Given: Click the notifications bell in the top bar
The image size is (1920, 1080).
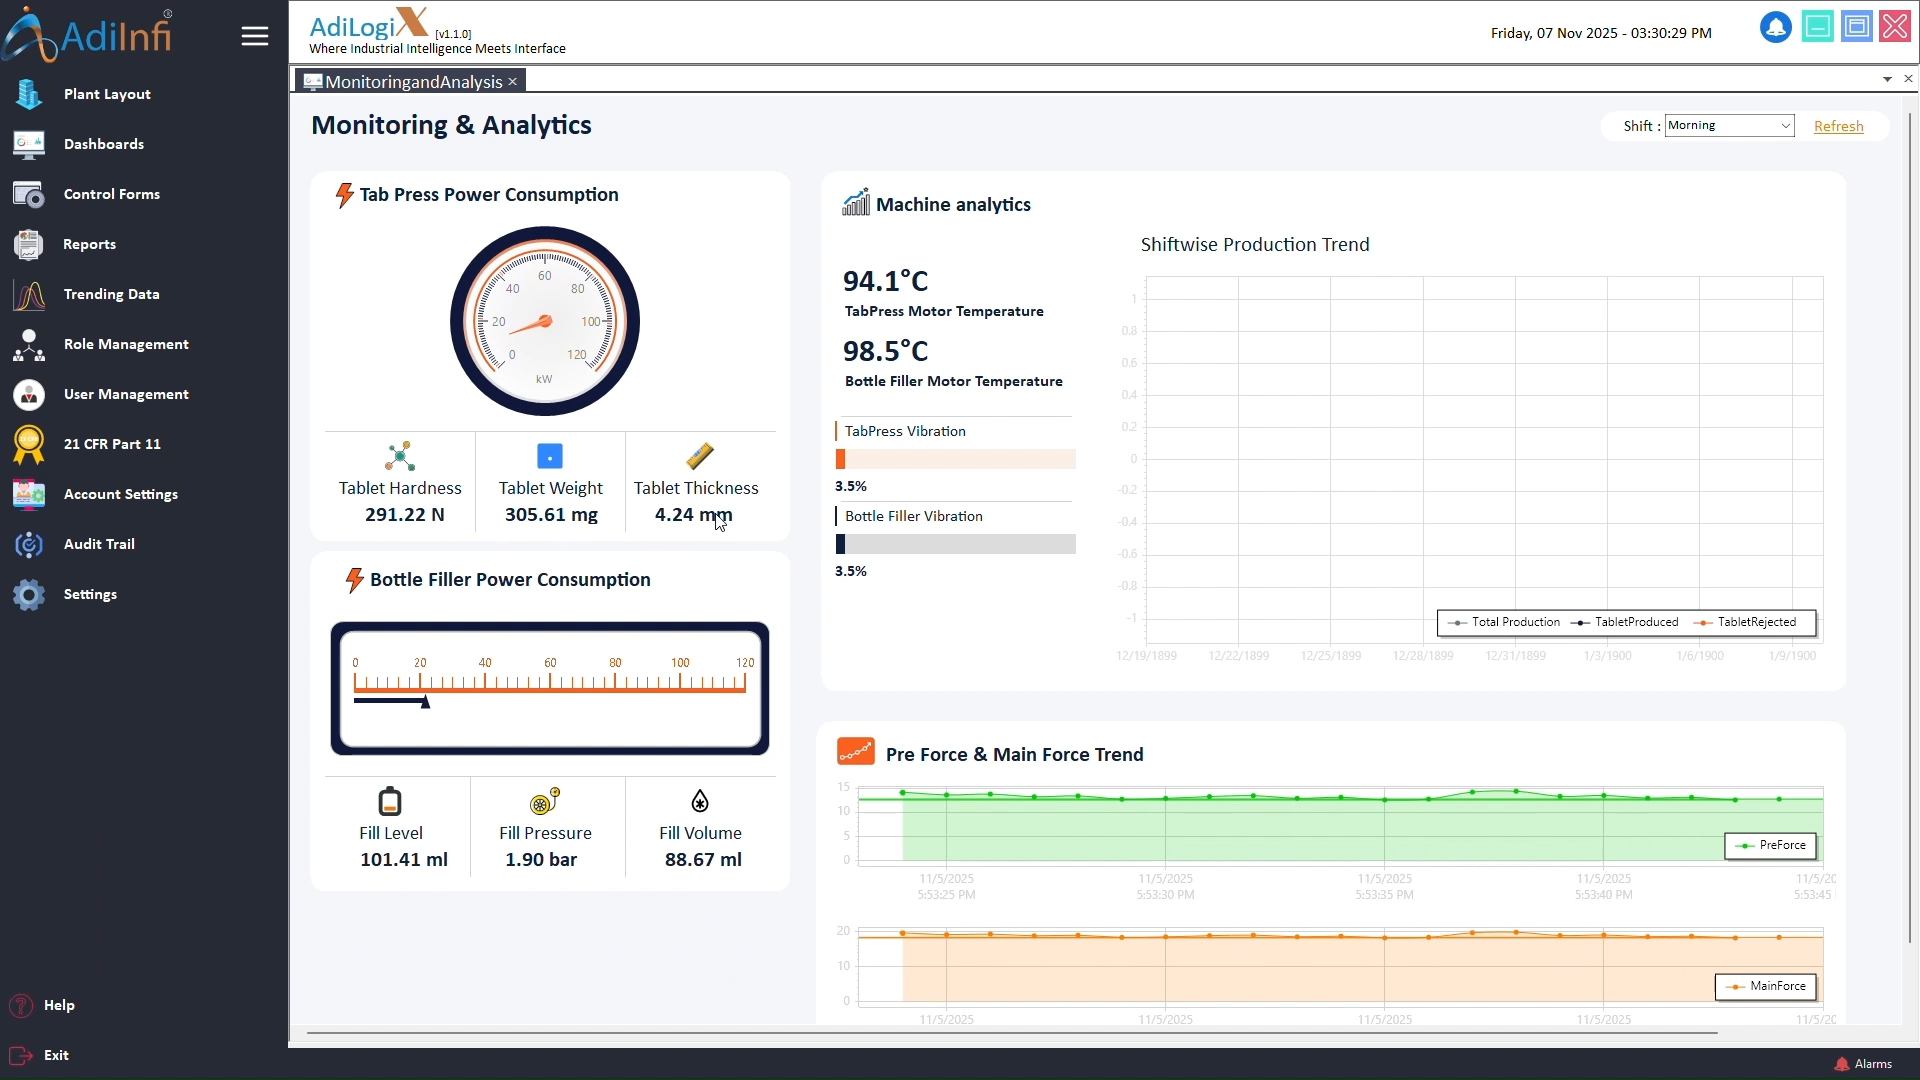Looking at the screenshot, I should pyautogui.click(x=1776, y=27).
